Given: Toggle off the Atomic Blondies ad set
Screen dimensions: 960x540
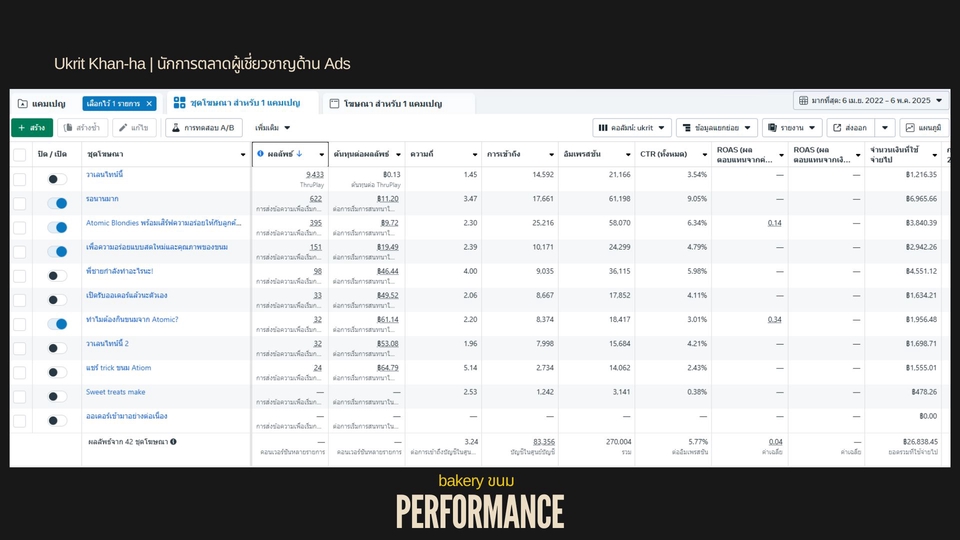Looking at the screenshot, I should click(x=57, y=227).
